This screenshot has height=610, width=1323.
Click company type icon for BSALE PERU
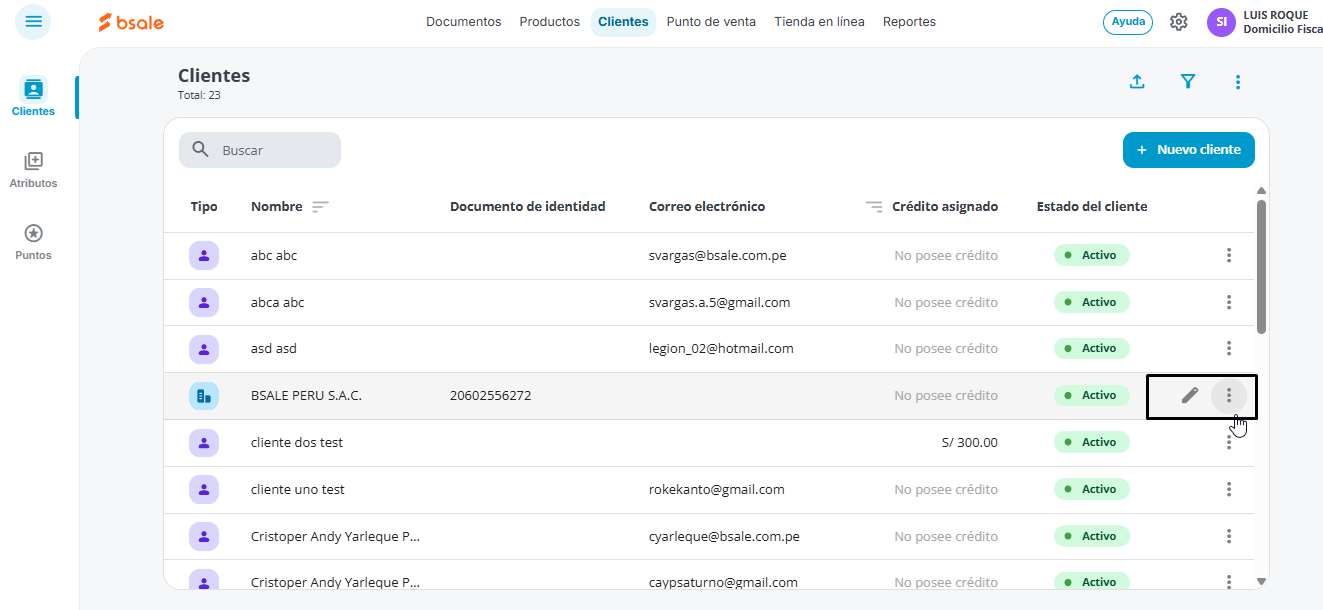tap(204, 395)
